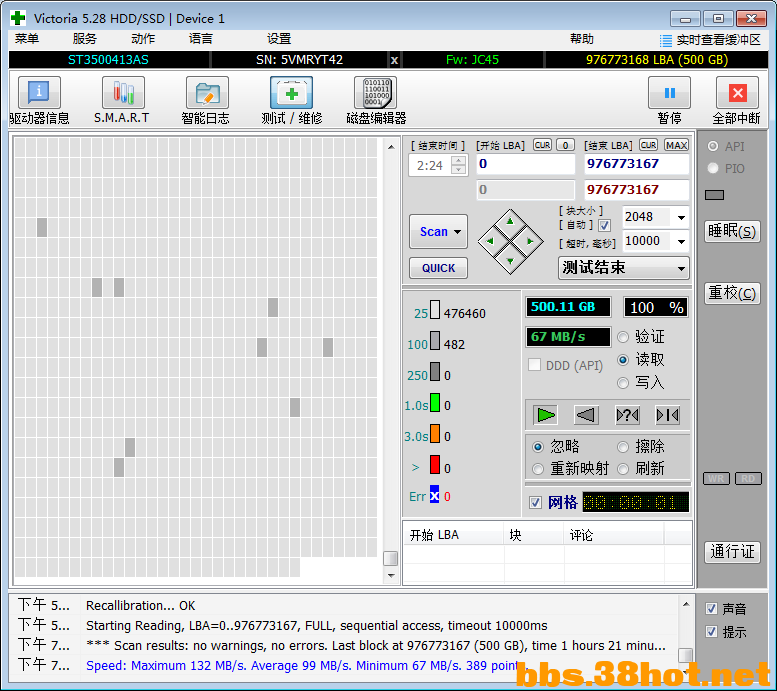Select the Read (读取) radio button

[623, 360]
